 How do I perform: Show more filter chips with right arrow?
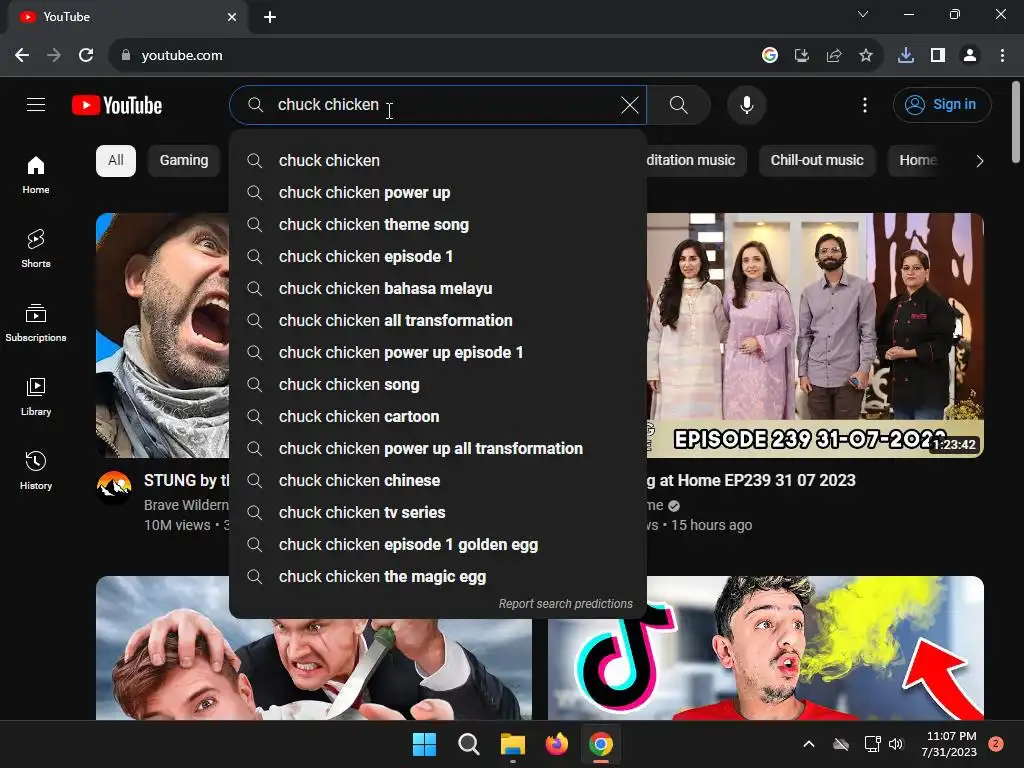pyautogui.click(x=979, y=161)
